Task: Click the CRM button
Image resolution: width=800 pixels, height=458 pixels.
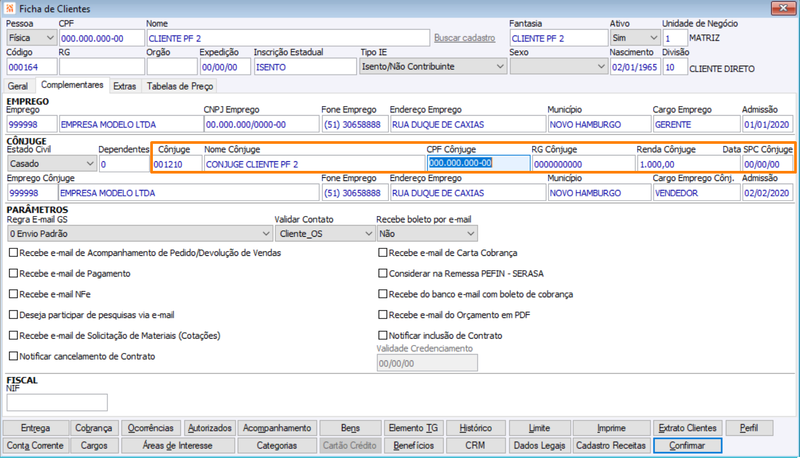Action: [476, 445]
